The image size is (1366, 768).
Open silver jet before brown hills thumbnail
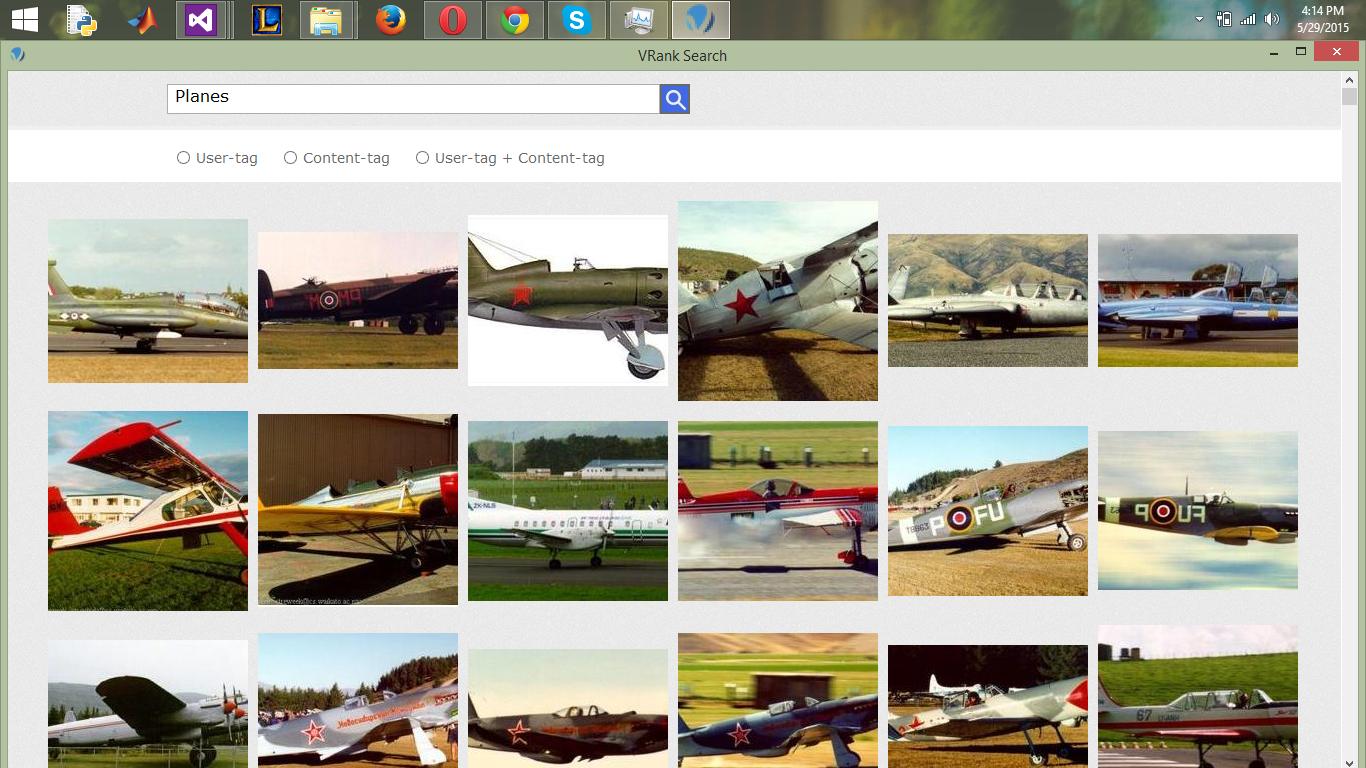coord(988,301)
